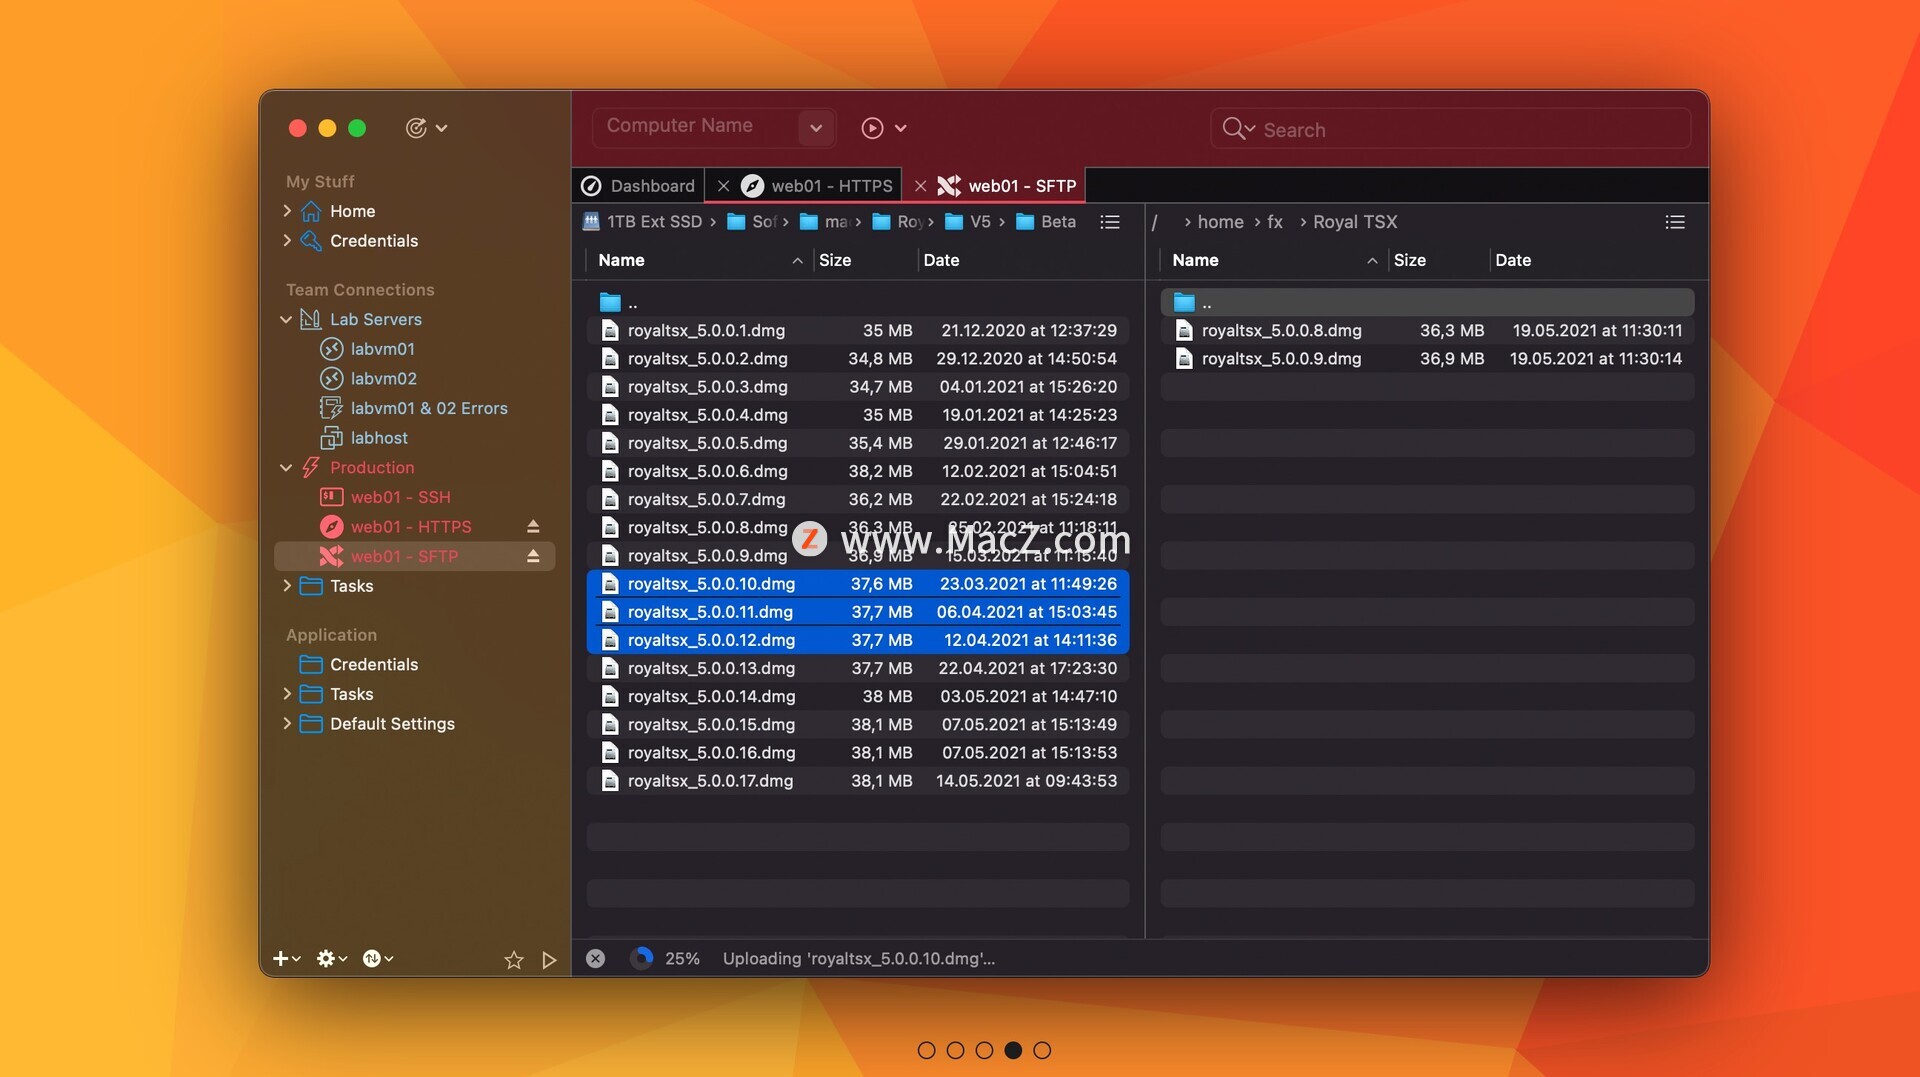1920x1077 pixels.
Task: Open the gear settings menu in sidebar footer
Action: pyautogui.click(x=331, y=958)
